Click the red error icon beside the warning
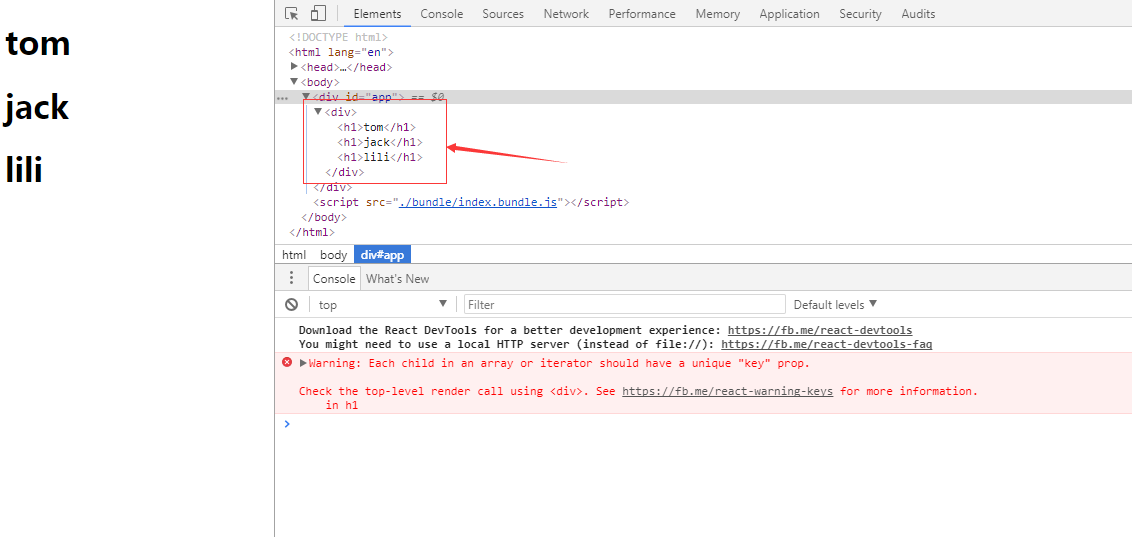 (287, 362)
